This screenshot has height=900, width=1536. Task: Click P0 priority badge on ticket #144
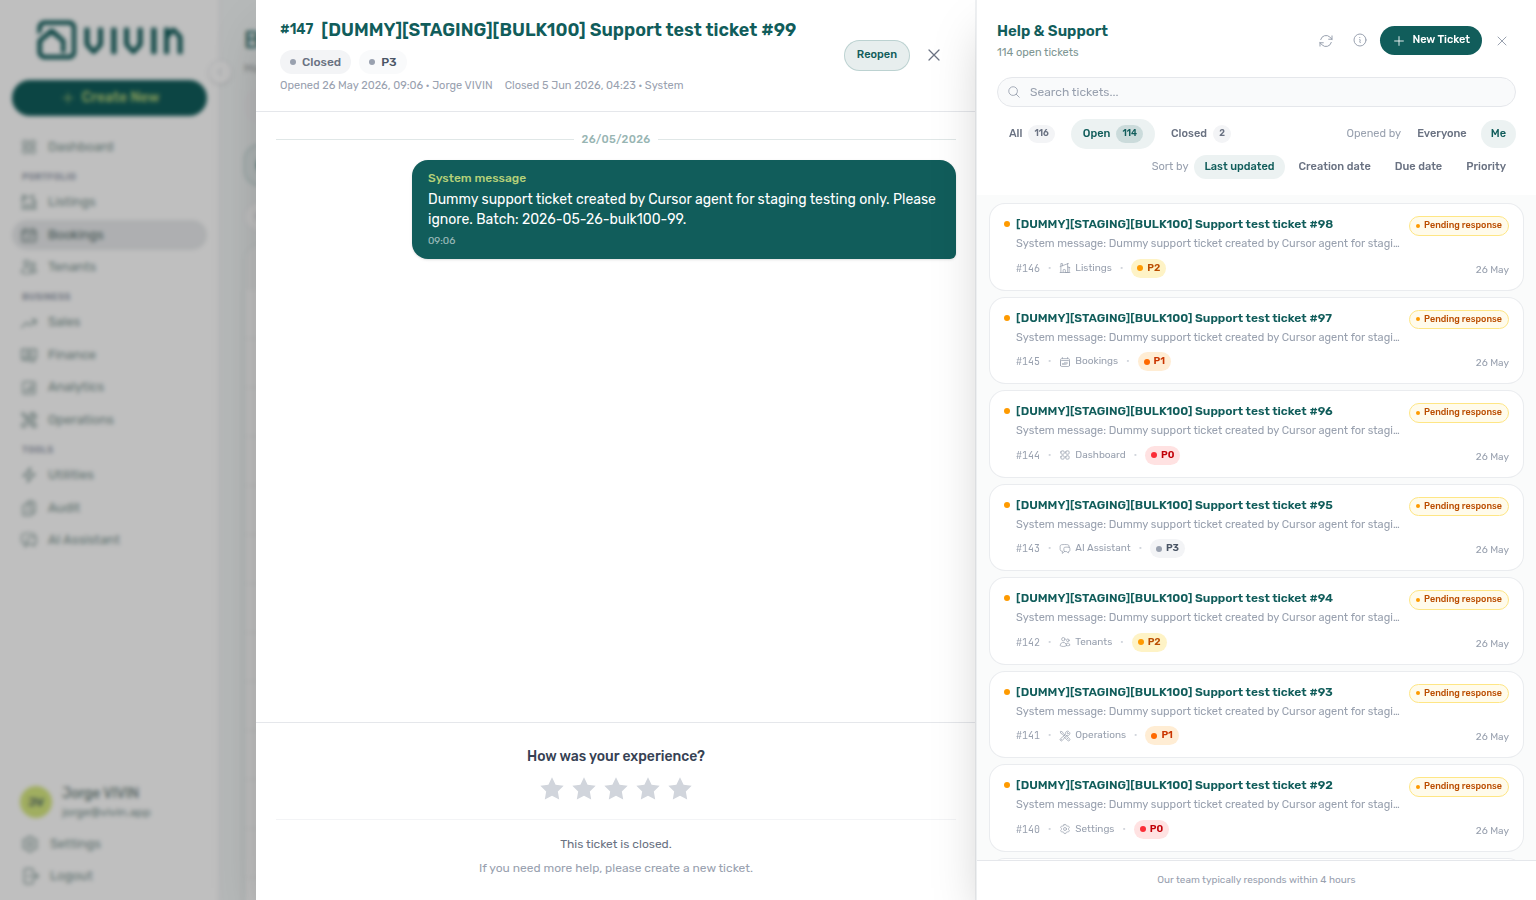click(1163, 455)
